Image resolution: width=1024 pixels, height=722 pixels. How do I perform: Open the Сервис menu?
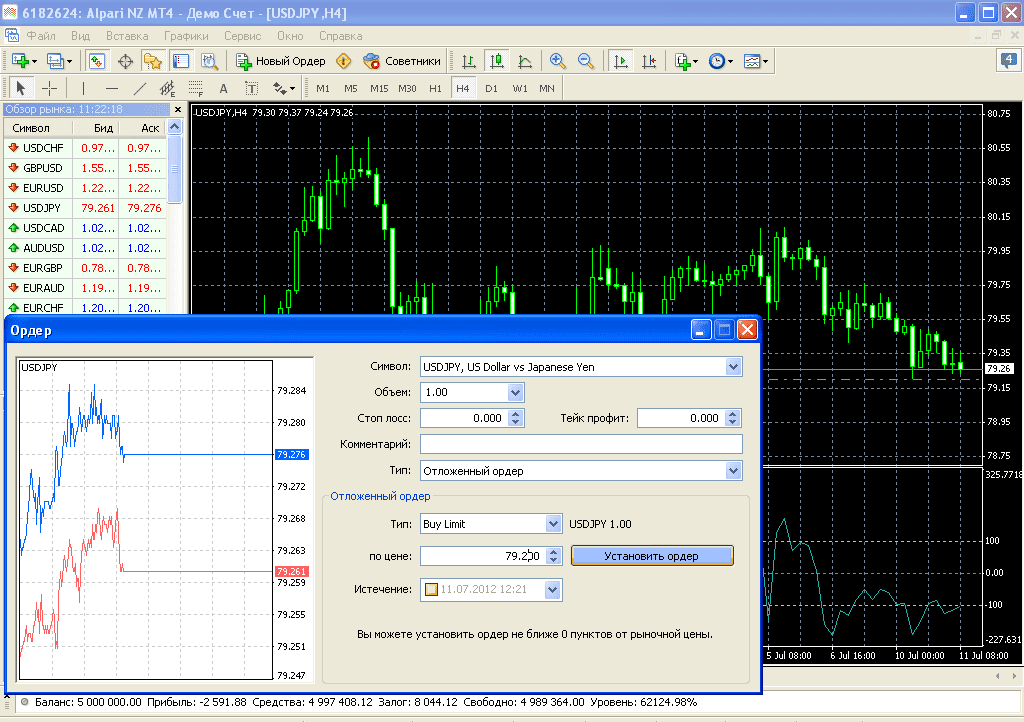point(243,35)
